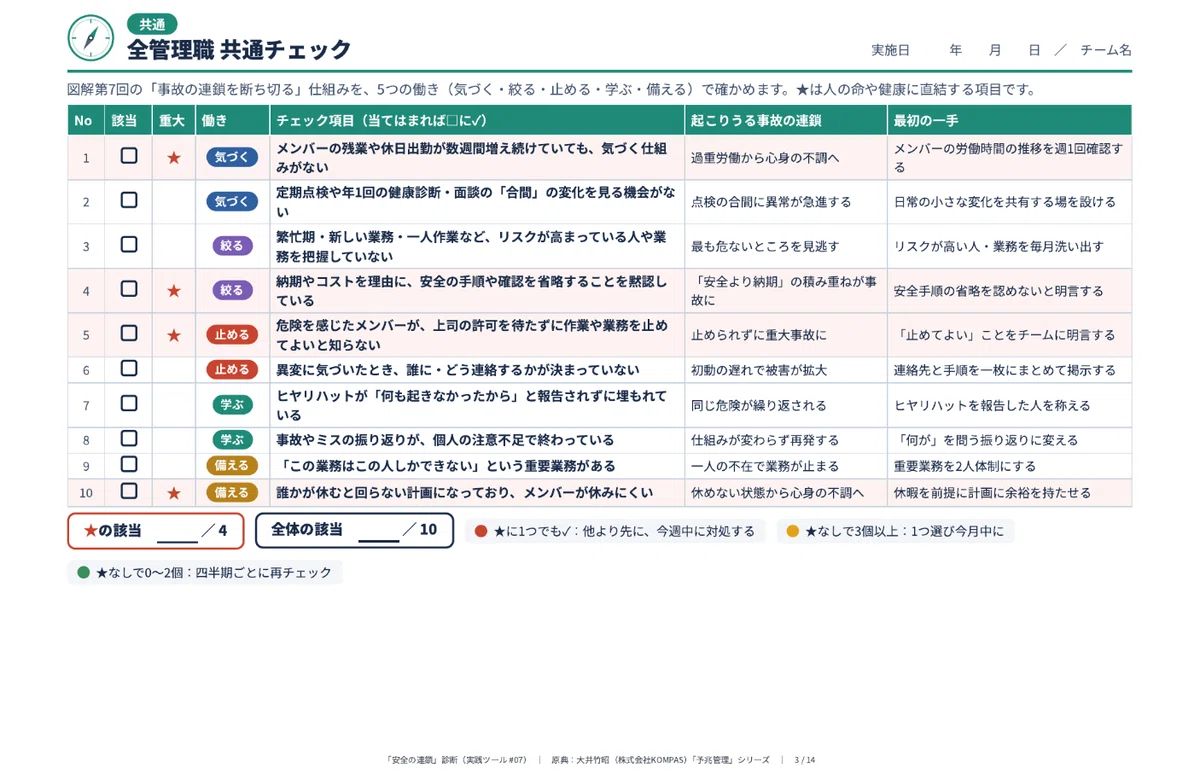Click the text ヒヤリハットを報告した人を称える

pyautogui.click(x=992, y=405)
